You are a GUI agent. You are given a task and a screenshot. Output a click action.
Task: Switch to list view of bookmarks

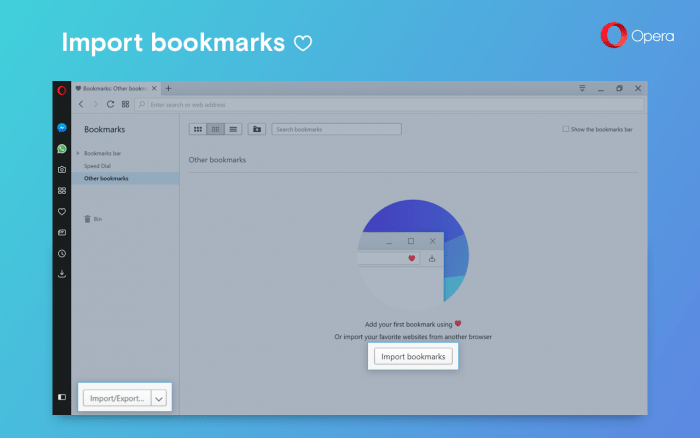click(x=233, y=129)
